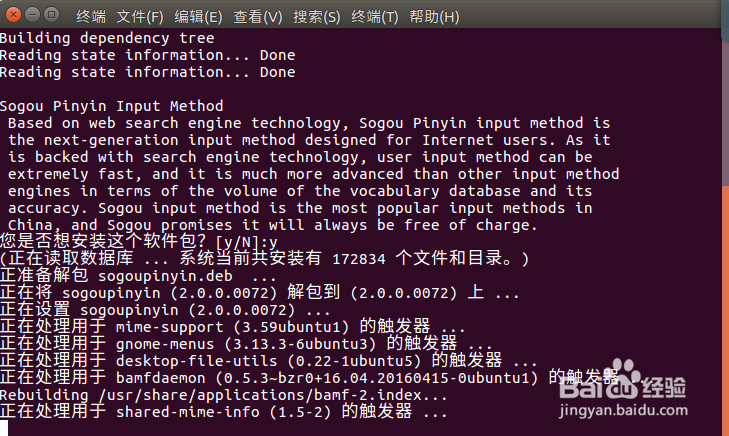Open the 文件(F) menu
The height and width of the screenshot is (436, 729).
(x=140, y=18)
